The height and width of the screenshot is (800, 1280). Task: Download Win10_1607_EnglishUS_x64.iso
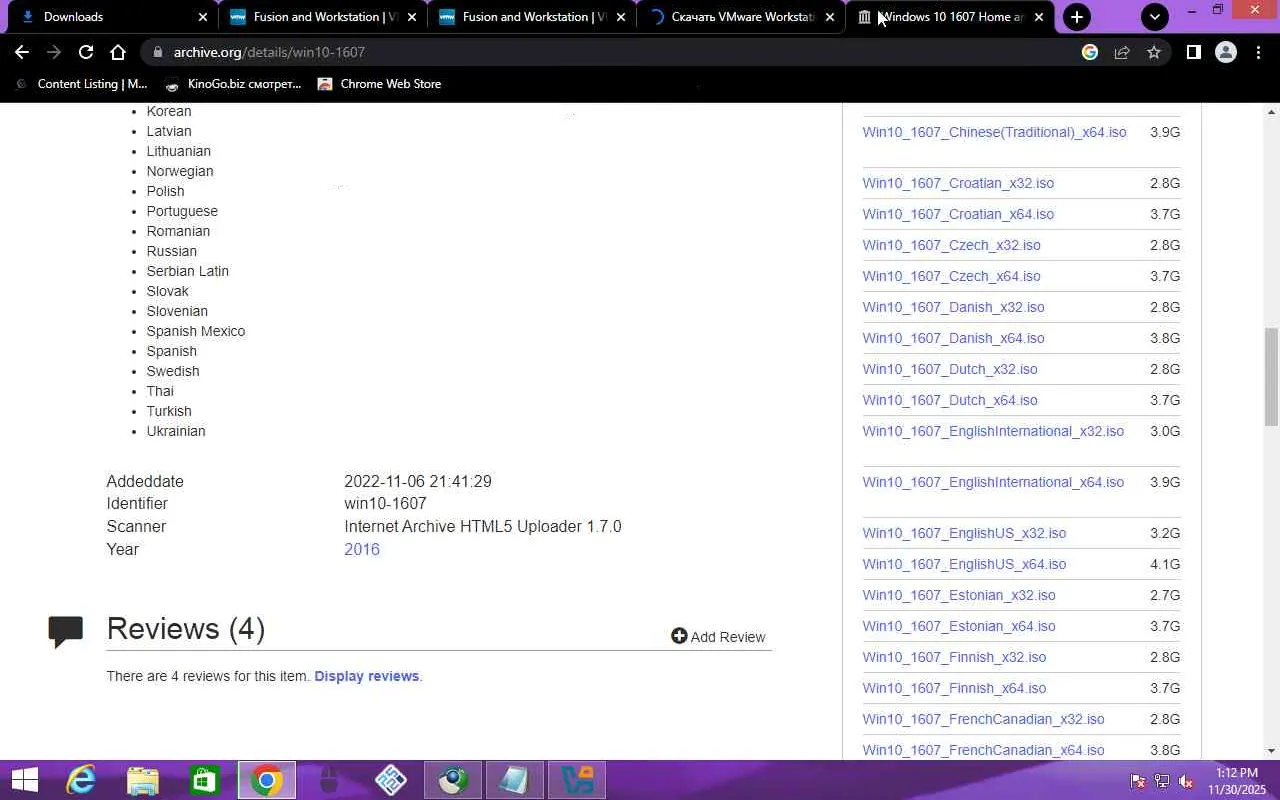coord(964,564)
